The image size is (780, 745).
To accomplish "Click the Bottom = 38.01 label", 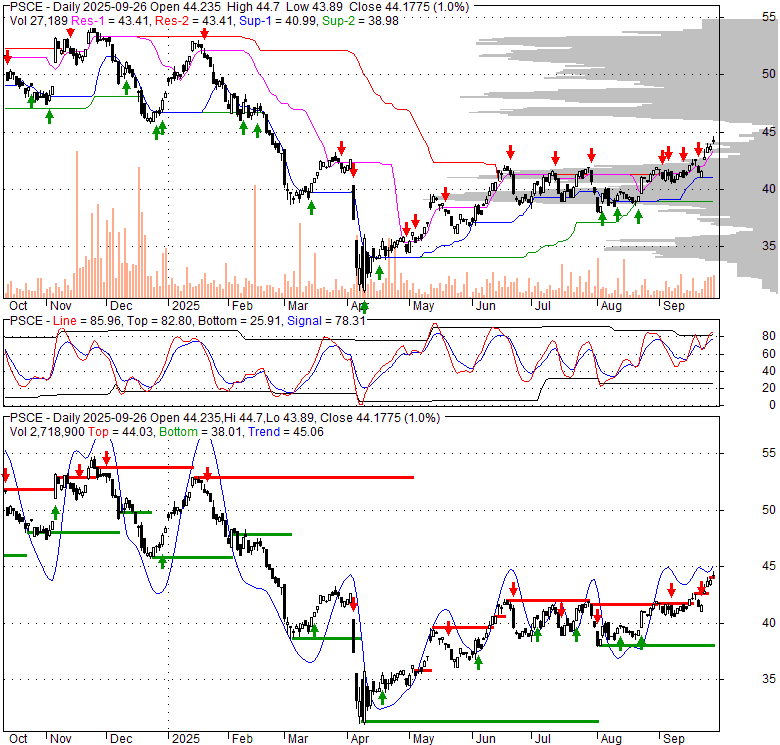I will tap(200, 432).
